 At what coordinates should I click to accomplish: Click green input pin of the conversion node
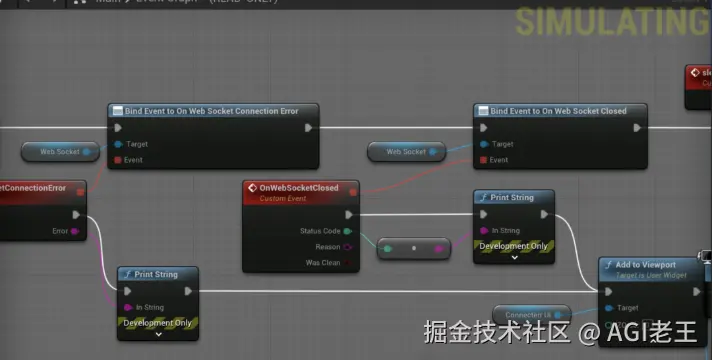click(x=387, y=248)
